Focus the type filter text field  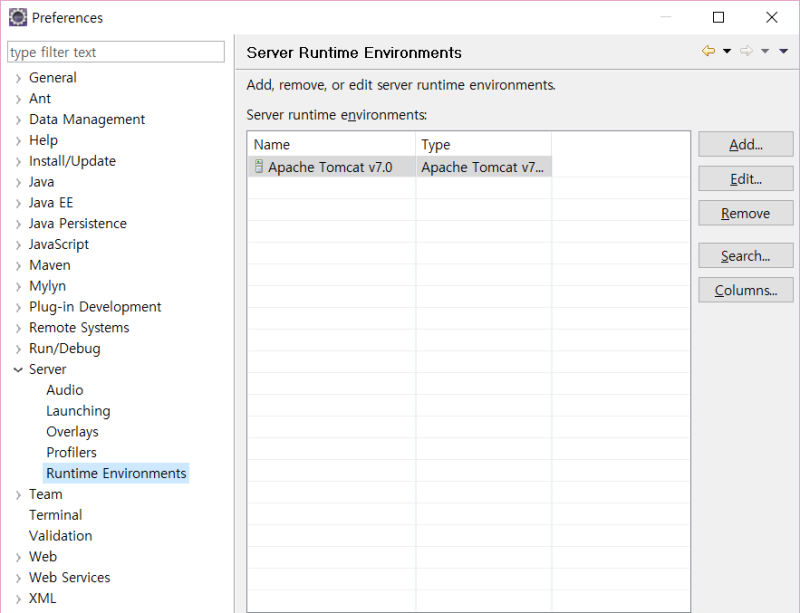(x=116, y=52)
